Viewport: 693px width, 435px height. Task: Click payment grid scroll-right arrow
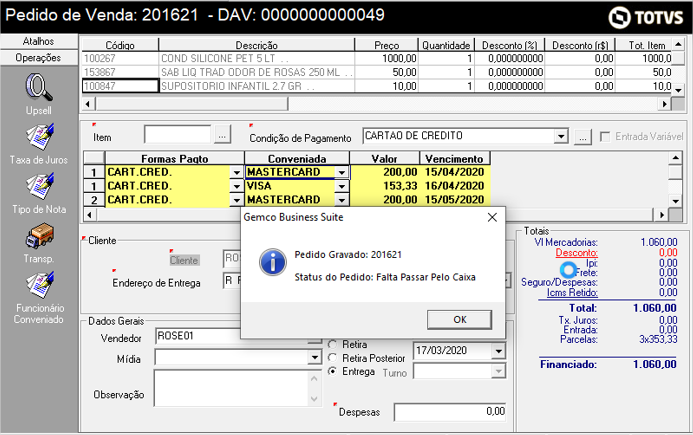click(x=662, y=215)
